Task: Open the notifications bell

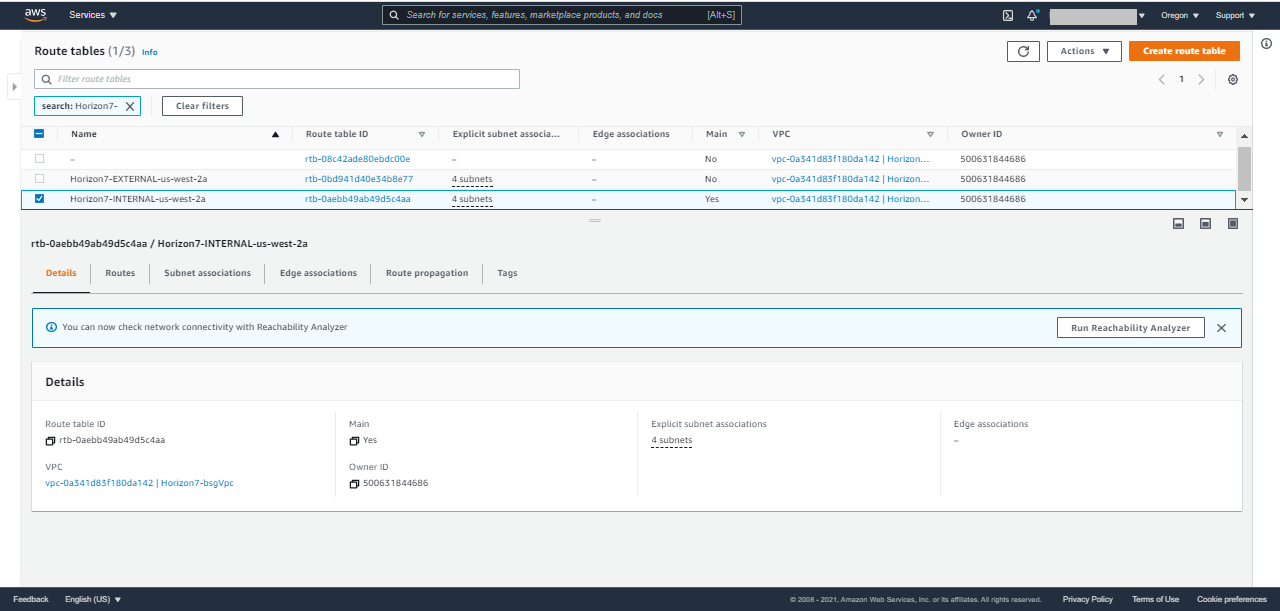Action: (1032, 15)
